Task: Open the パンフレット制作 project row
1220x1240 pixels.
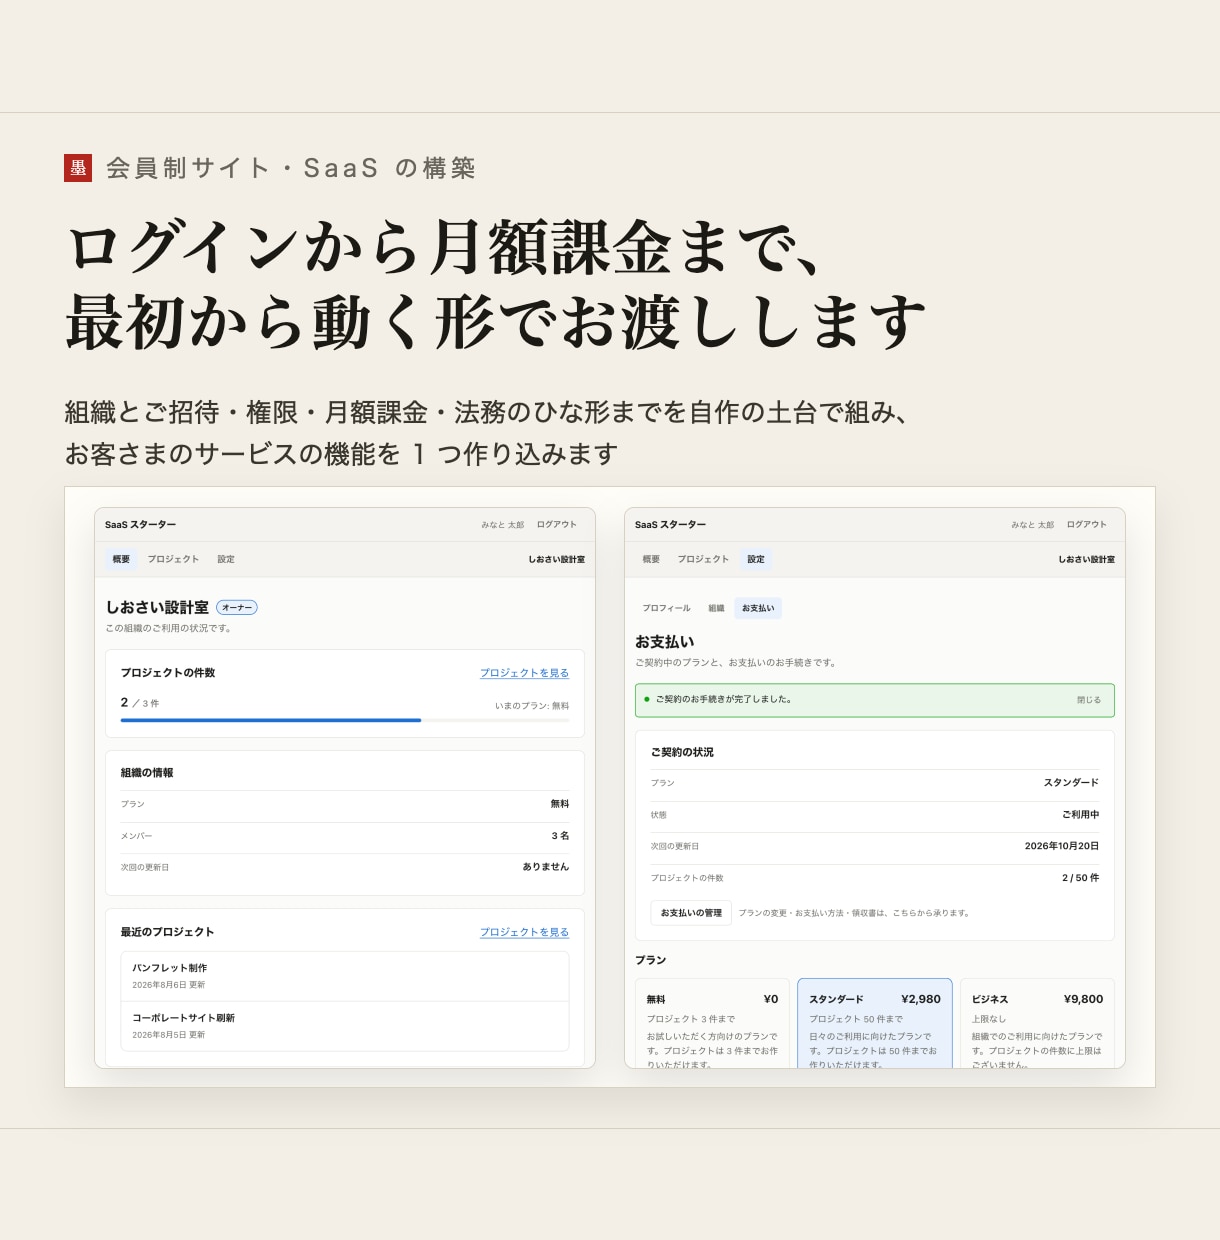Action: click(x=345, y=976)
